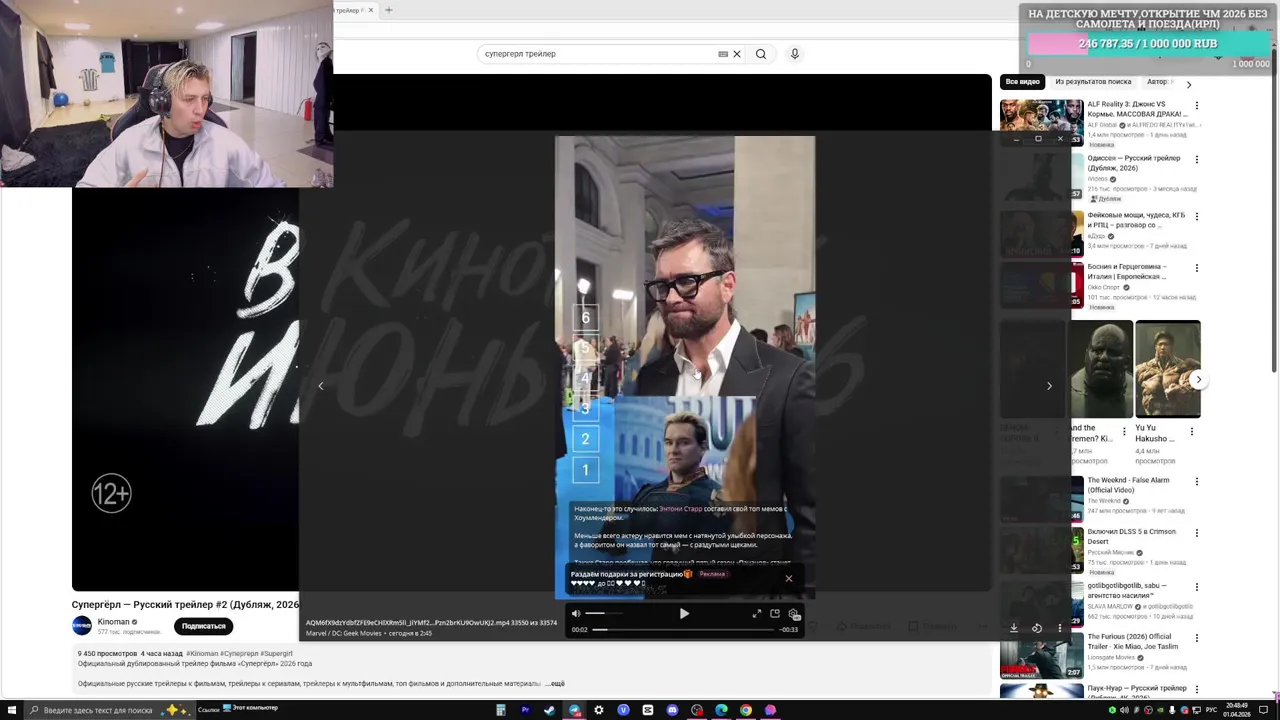
Task: Expand the description with '...ещё'
Action: [555, 684]
